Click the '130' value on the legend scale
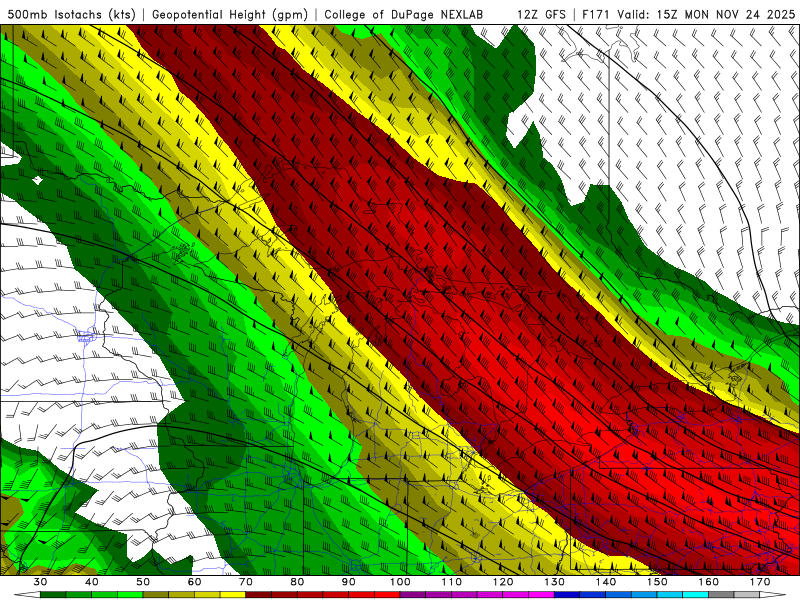800x600 pixels. (554, 582)
